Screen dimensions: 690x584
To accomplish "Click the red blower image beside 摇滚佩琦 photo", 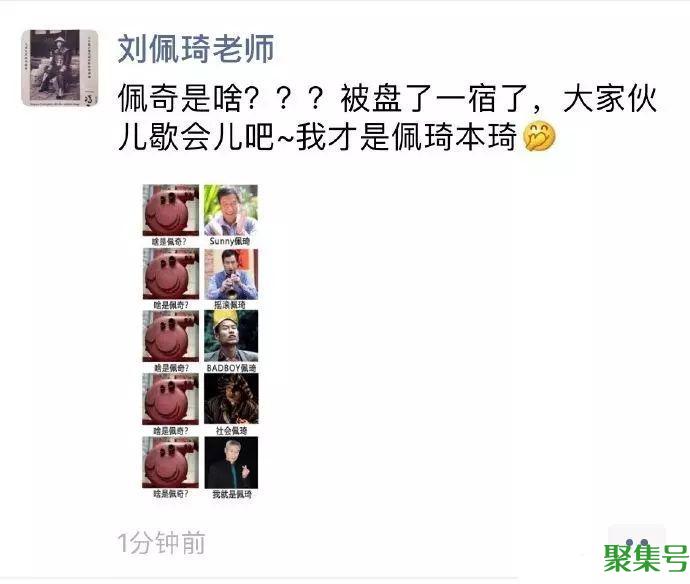I will click(171, 274).
